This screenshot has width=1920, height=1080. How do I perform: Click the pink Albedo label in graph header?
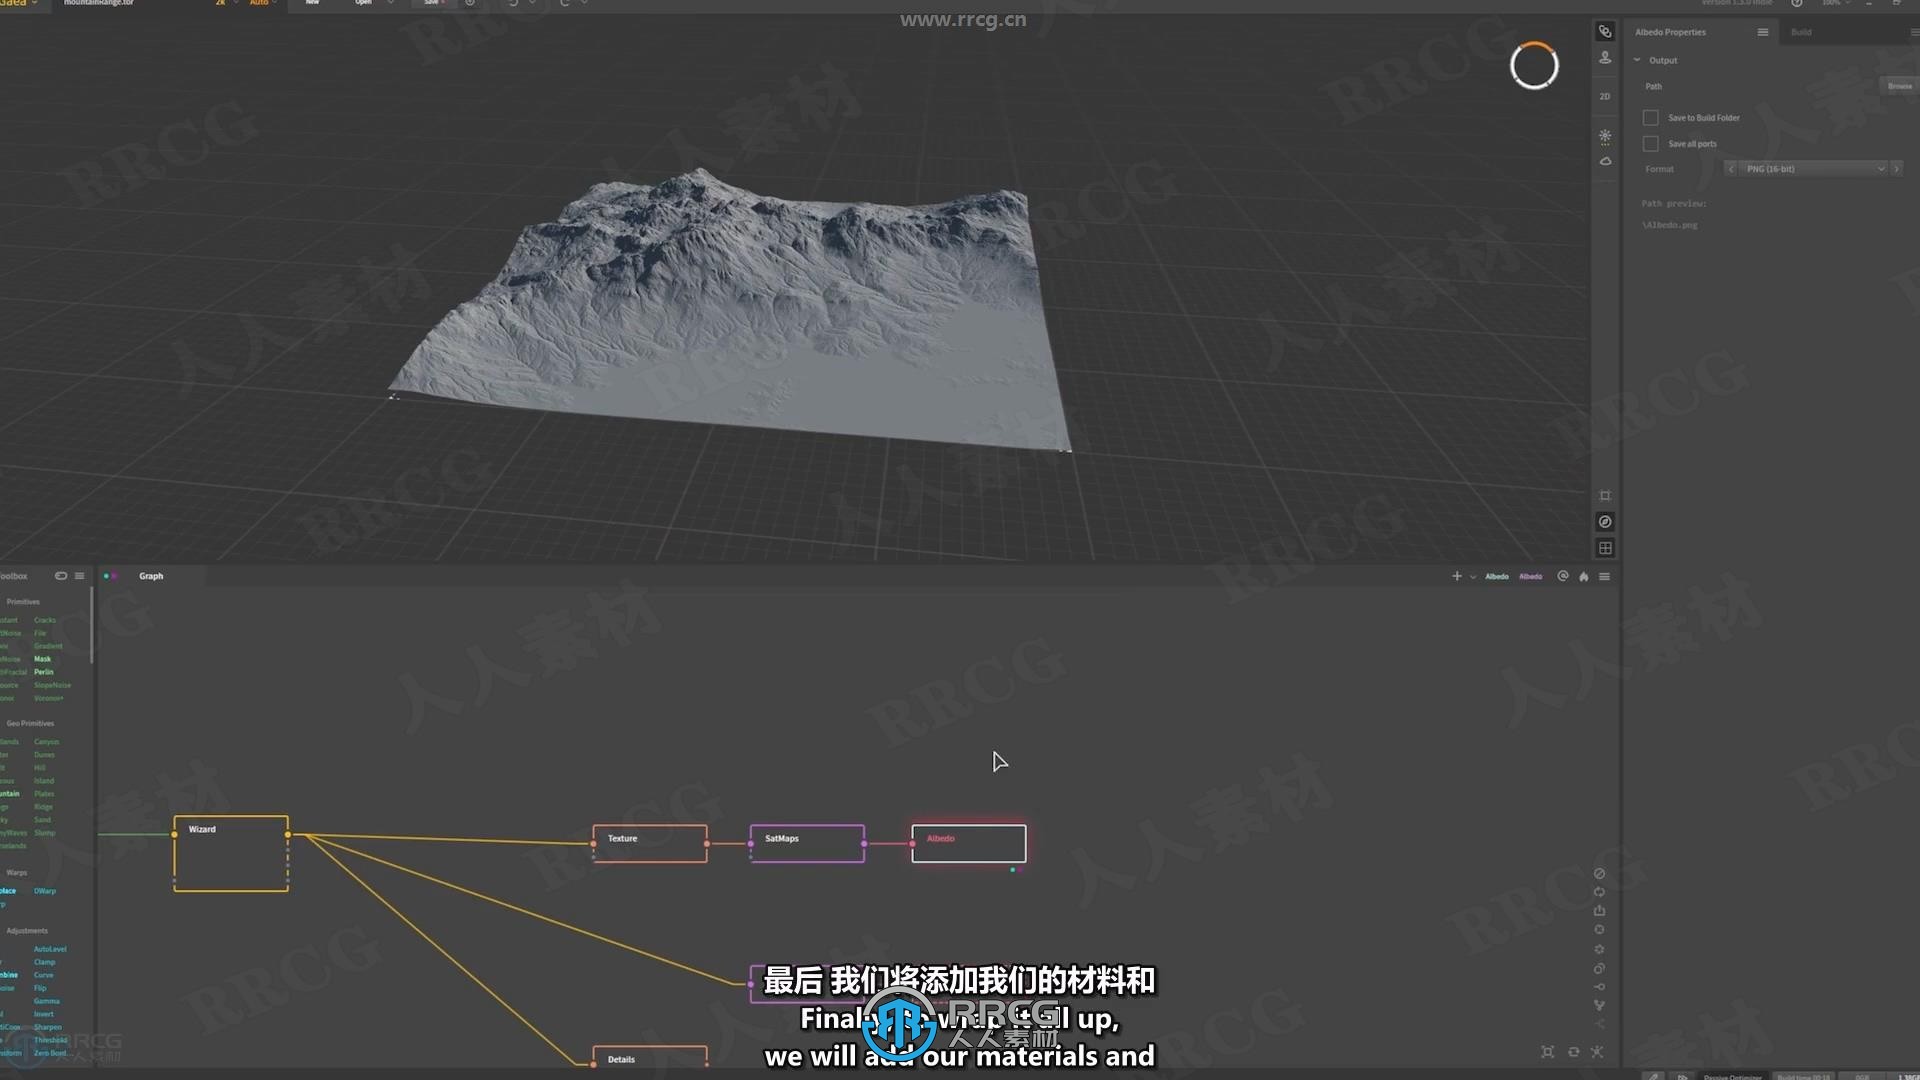point(1530,576)
